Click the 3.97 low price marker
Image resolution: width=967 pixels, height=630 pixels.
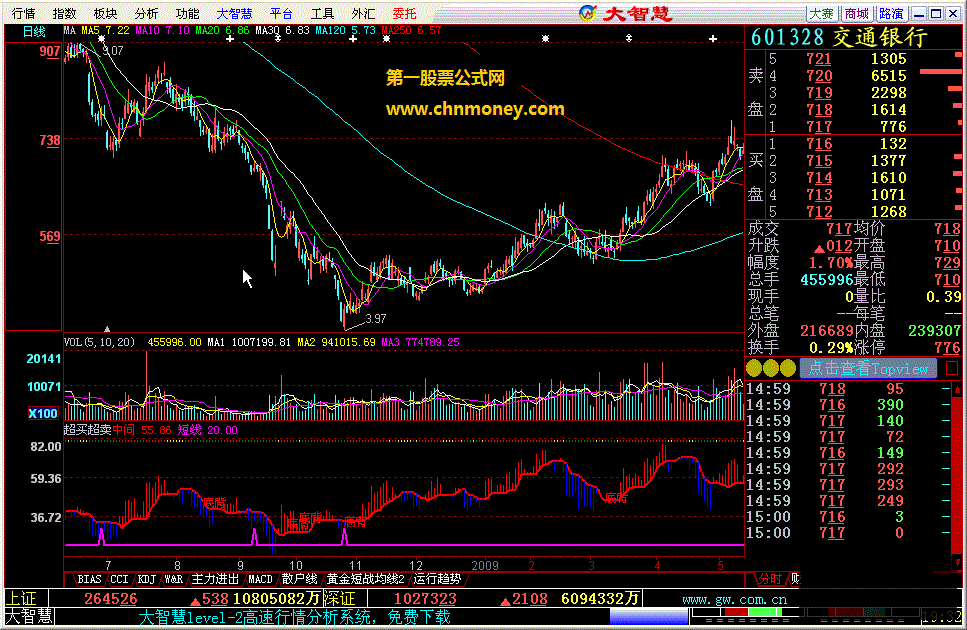click(376, 319)
